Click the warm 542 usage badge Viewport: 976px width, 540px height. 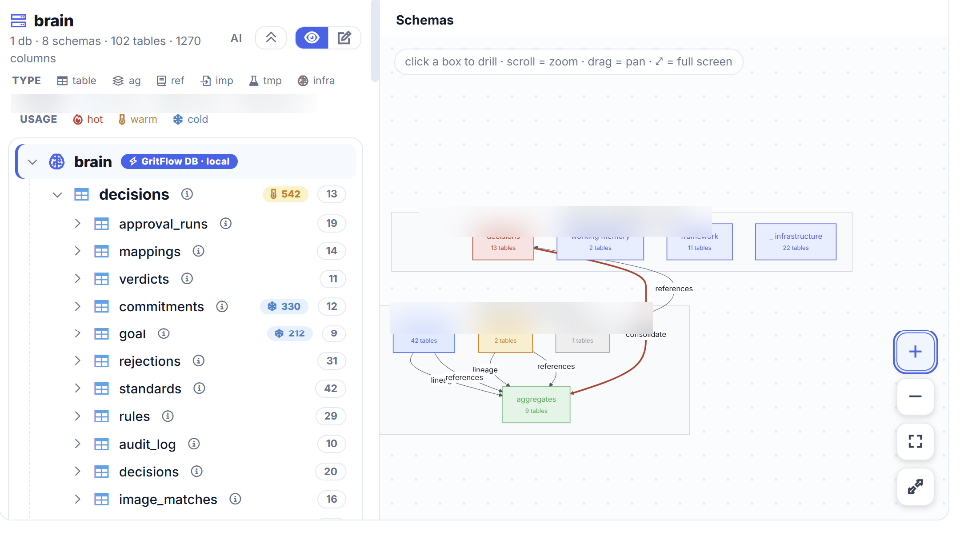pos(285,194)
